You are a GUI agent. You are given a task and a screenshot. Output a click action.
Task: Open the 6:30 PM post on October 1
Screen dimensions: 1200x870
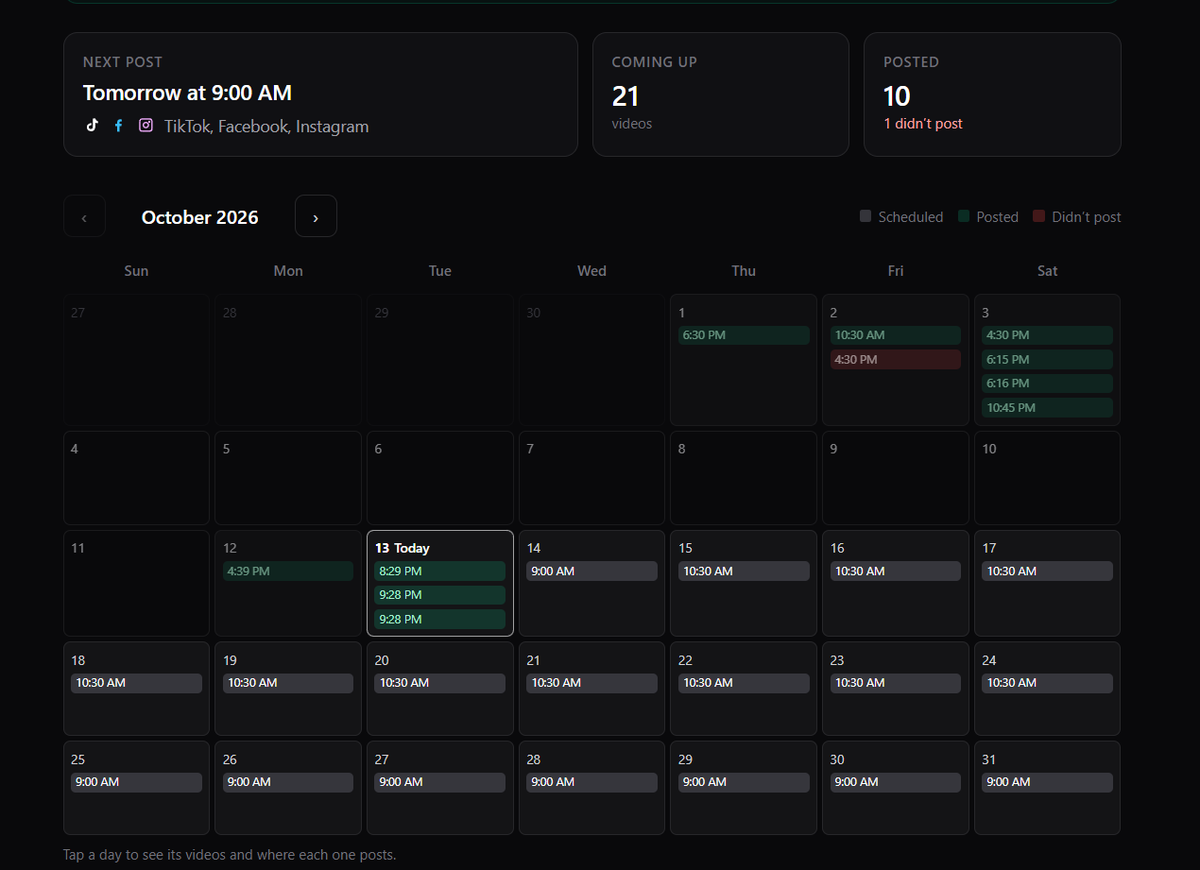click(x=744, y=335)
